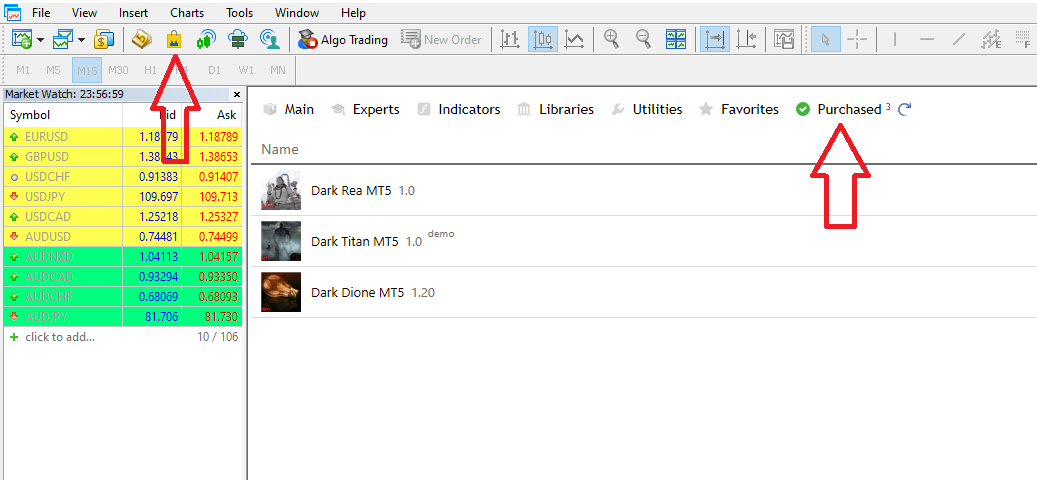Open the Market shopping bag icon
Viewport: 1037px width, 480px height.
(174, 40)
